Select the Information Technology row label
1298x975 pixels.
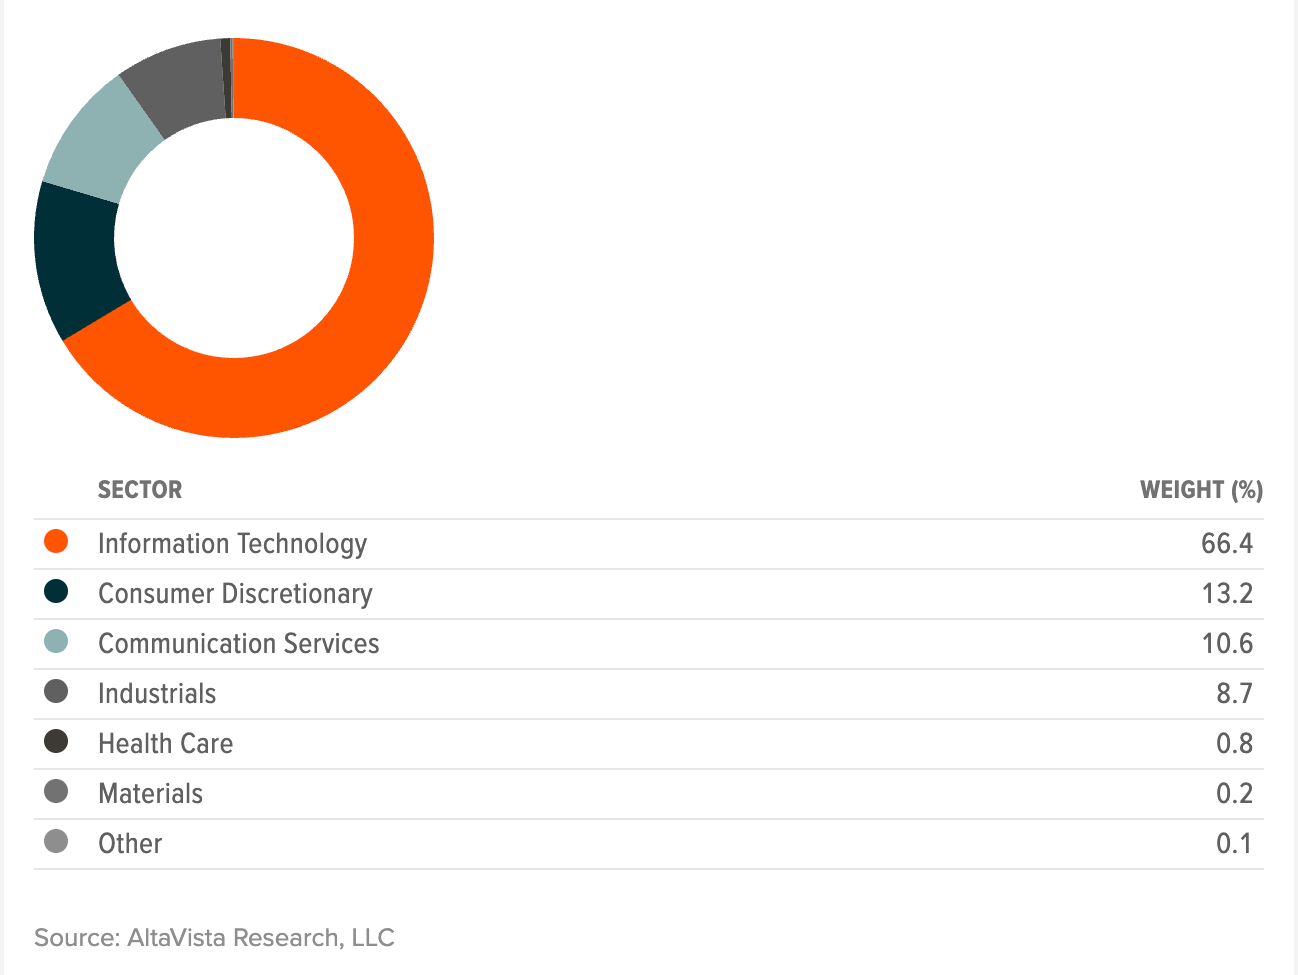coord(232,543)
